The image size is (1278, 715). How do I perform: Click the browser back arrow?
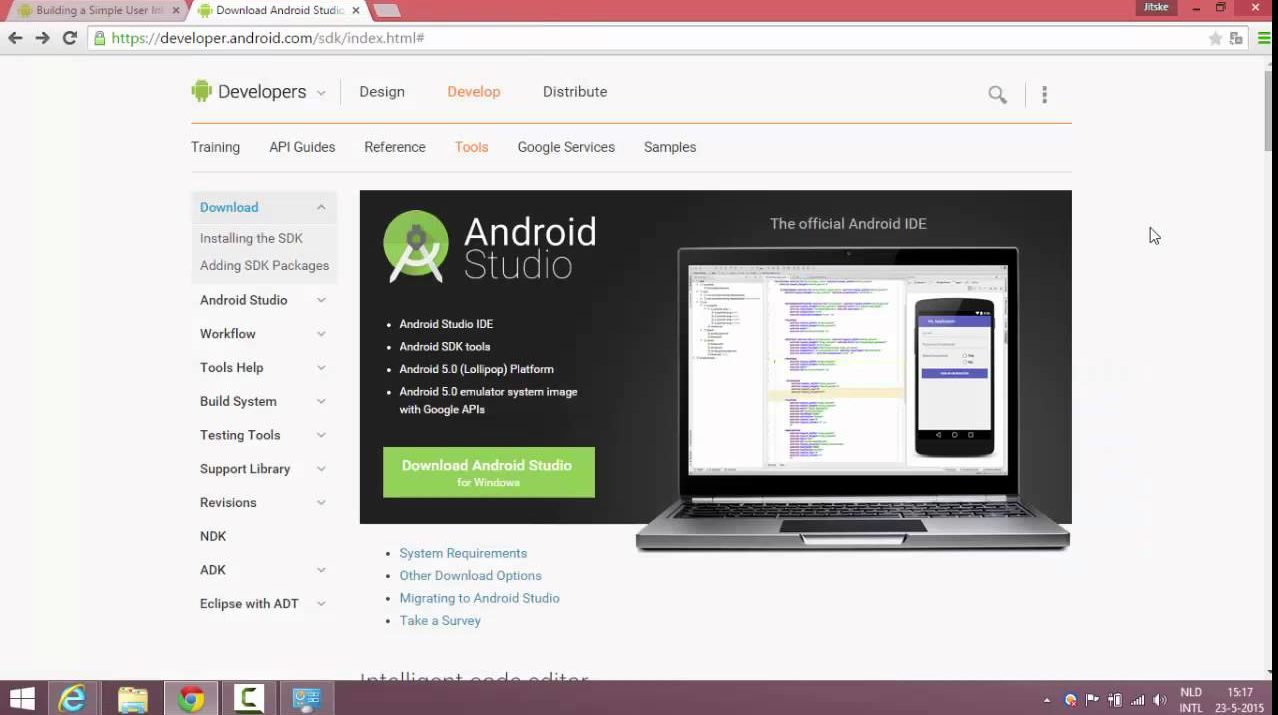click(15, 38)
